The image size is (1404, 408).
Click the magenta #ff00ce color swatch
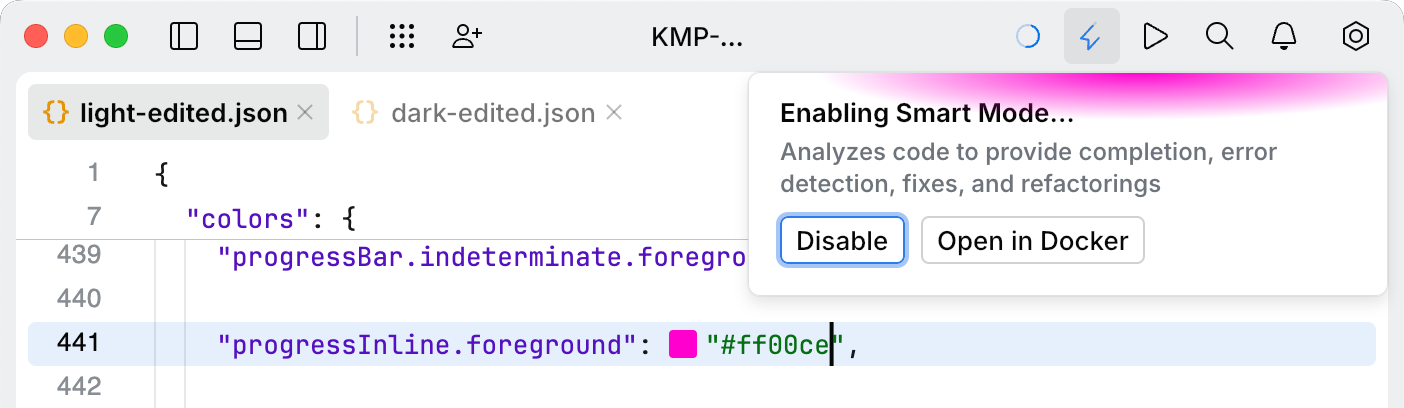[683, 345]
